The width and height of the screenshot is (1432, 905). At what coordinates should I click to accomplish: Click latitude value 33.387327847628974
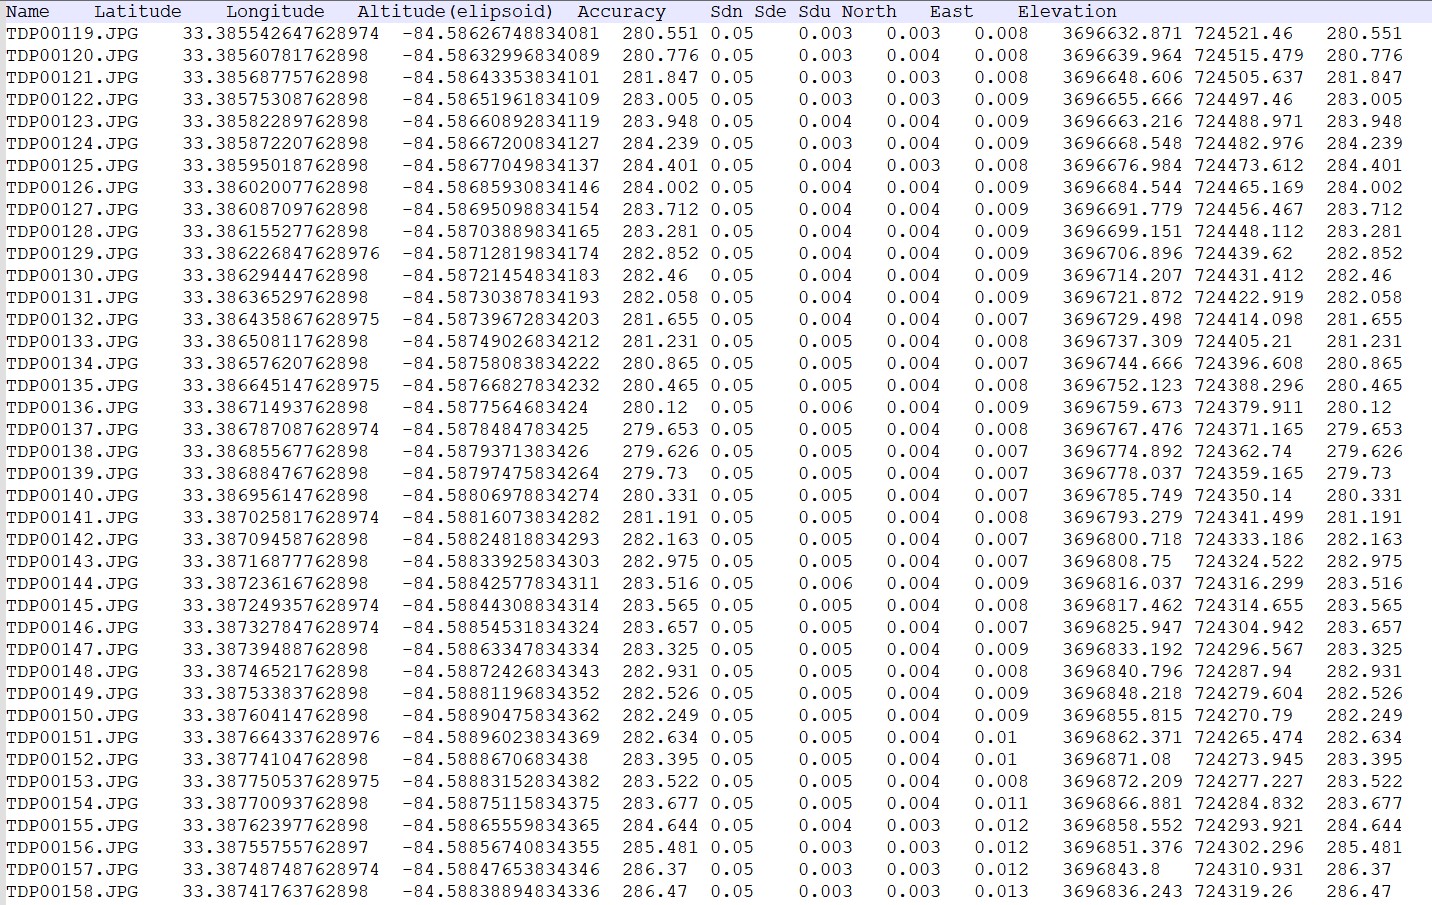pos(281,627)
